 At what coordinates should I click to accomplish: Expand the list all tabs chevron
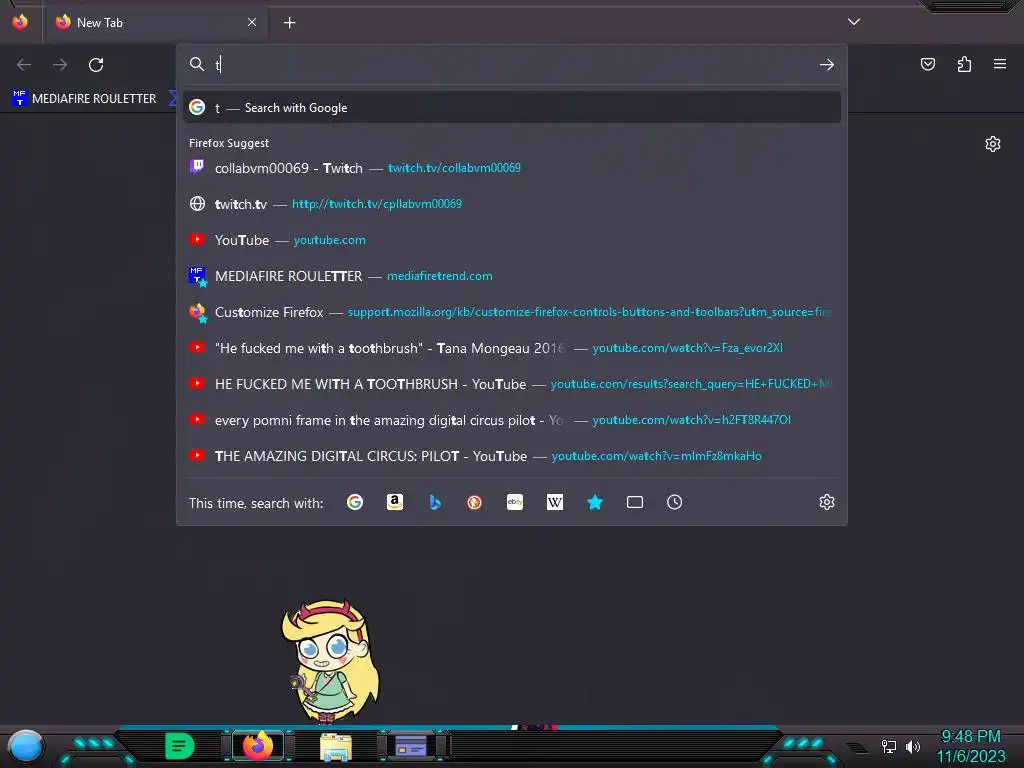tap(854, 22)
